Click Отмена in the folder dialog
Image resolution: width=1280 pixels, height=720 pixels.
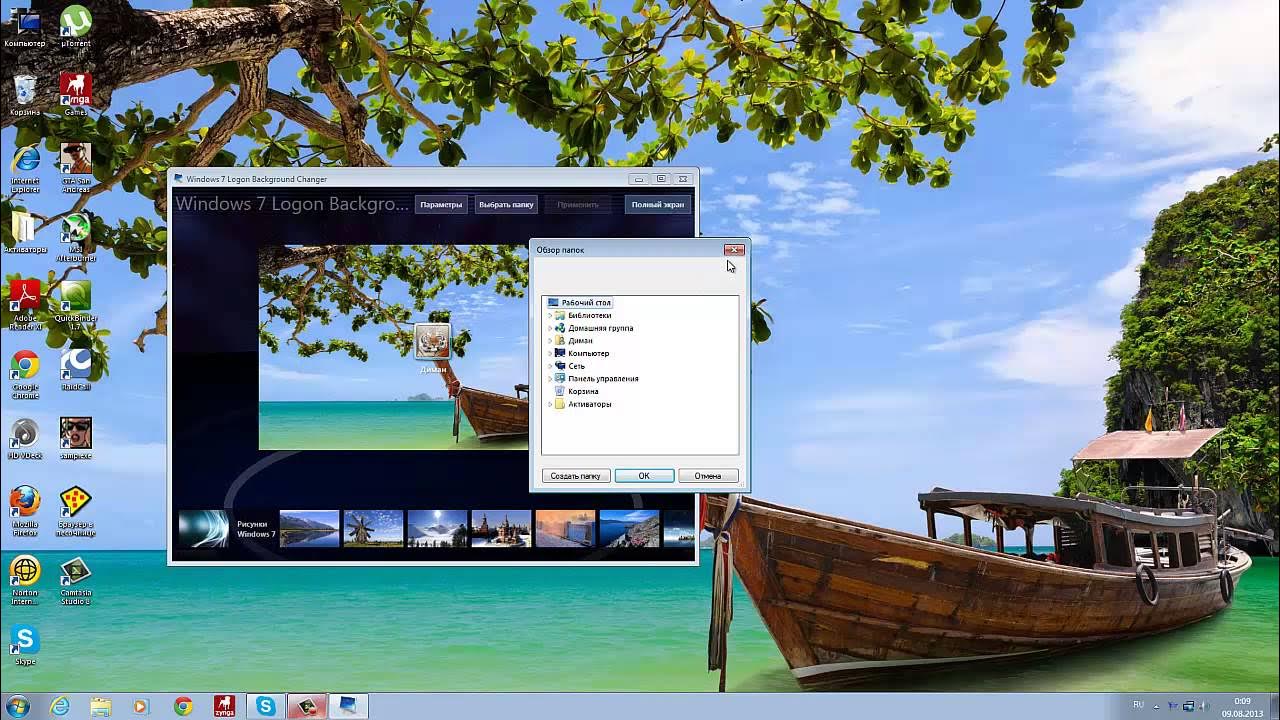pyautogui.click(x=708, y=476)
